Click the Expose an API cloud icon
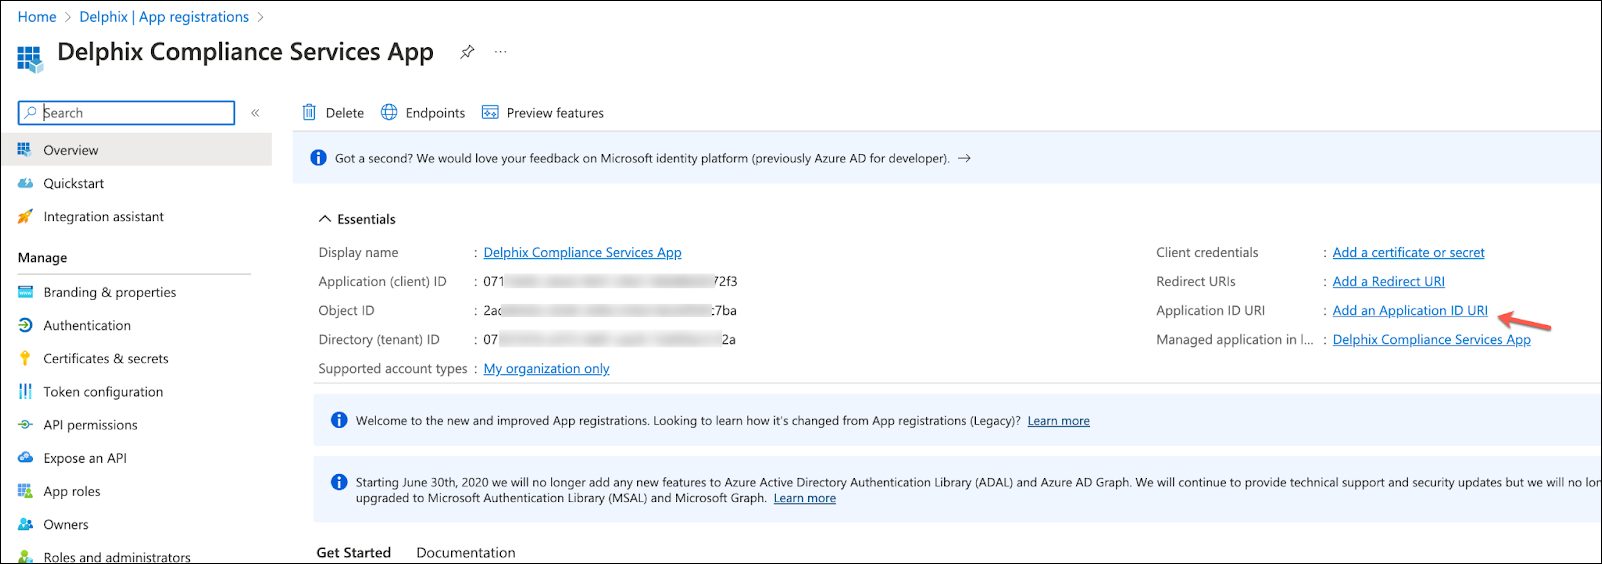 click(26, 458)
